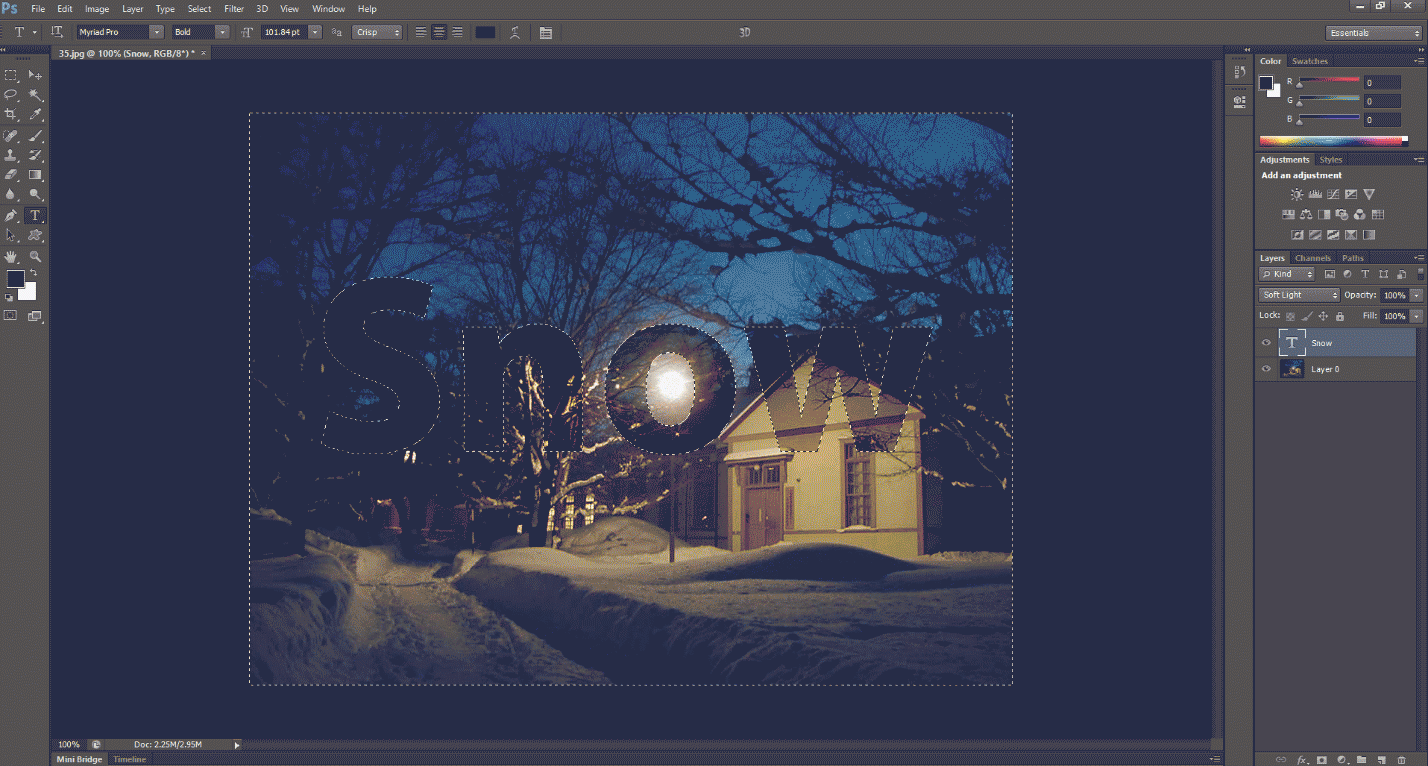This screenshot has width=1428, height=766.
Task: Open the Crisp anti-aliasing dropdown
Action: coord(377,32)
